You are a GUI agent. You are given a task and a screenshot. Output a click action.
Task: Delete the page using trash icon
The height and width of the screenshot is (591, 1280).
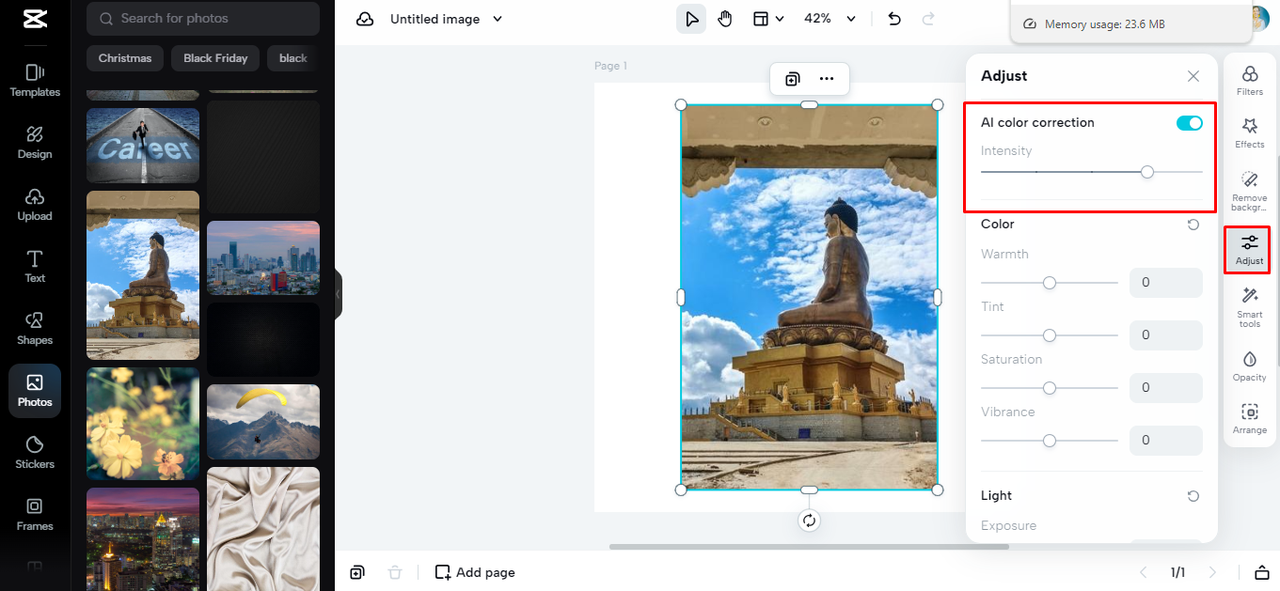click(x=395, y=572)
